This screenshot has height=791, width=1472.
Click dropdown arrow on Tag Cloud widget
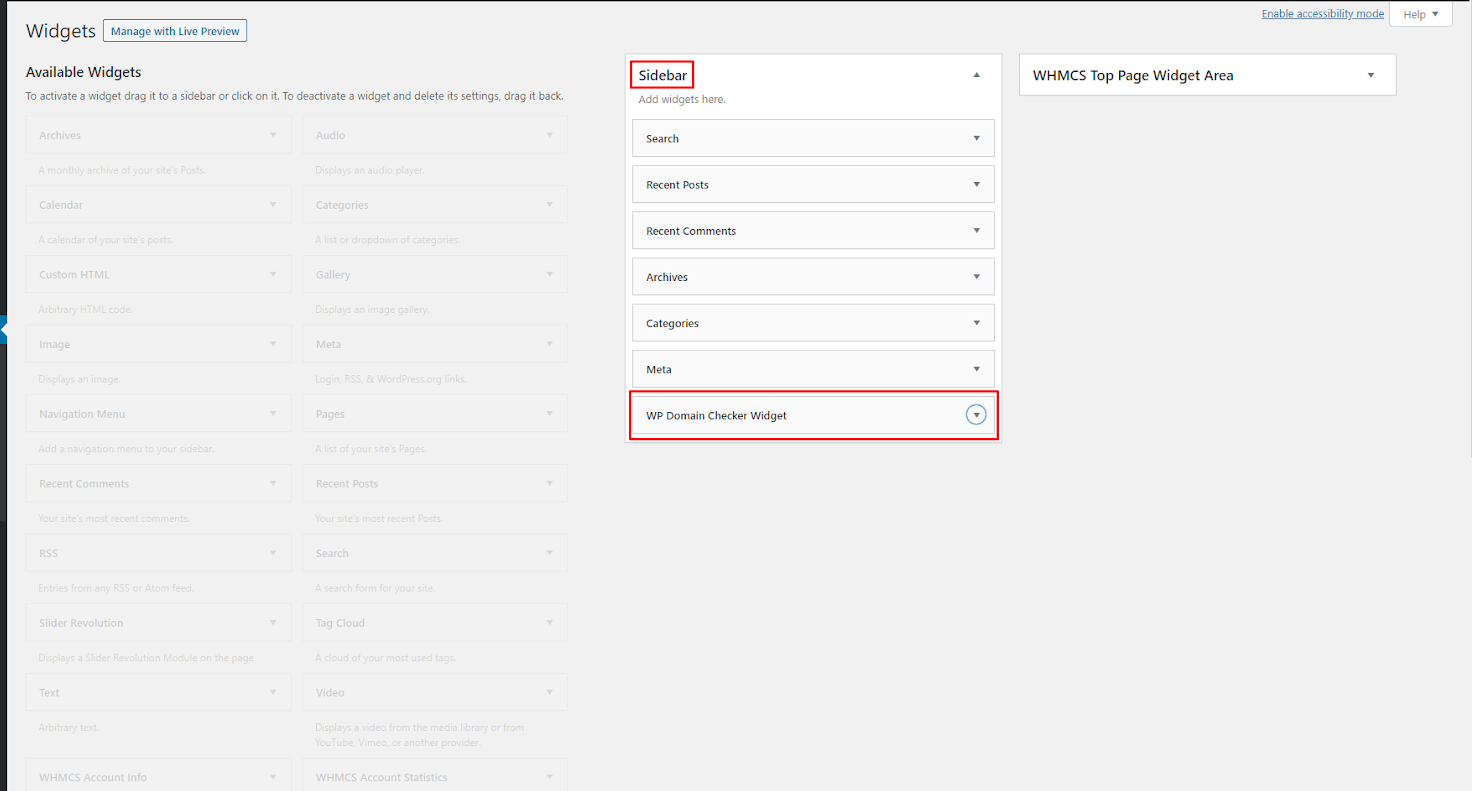click(x=550, y=623)
